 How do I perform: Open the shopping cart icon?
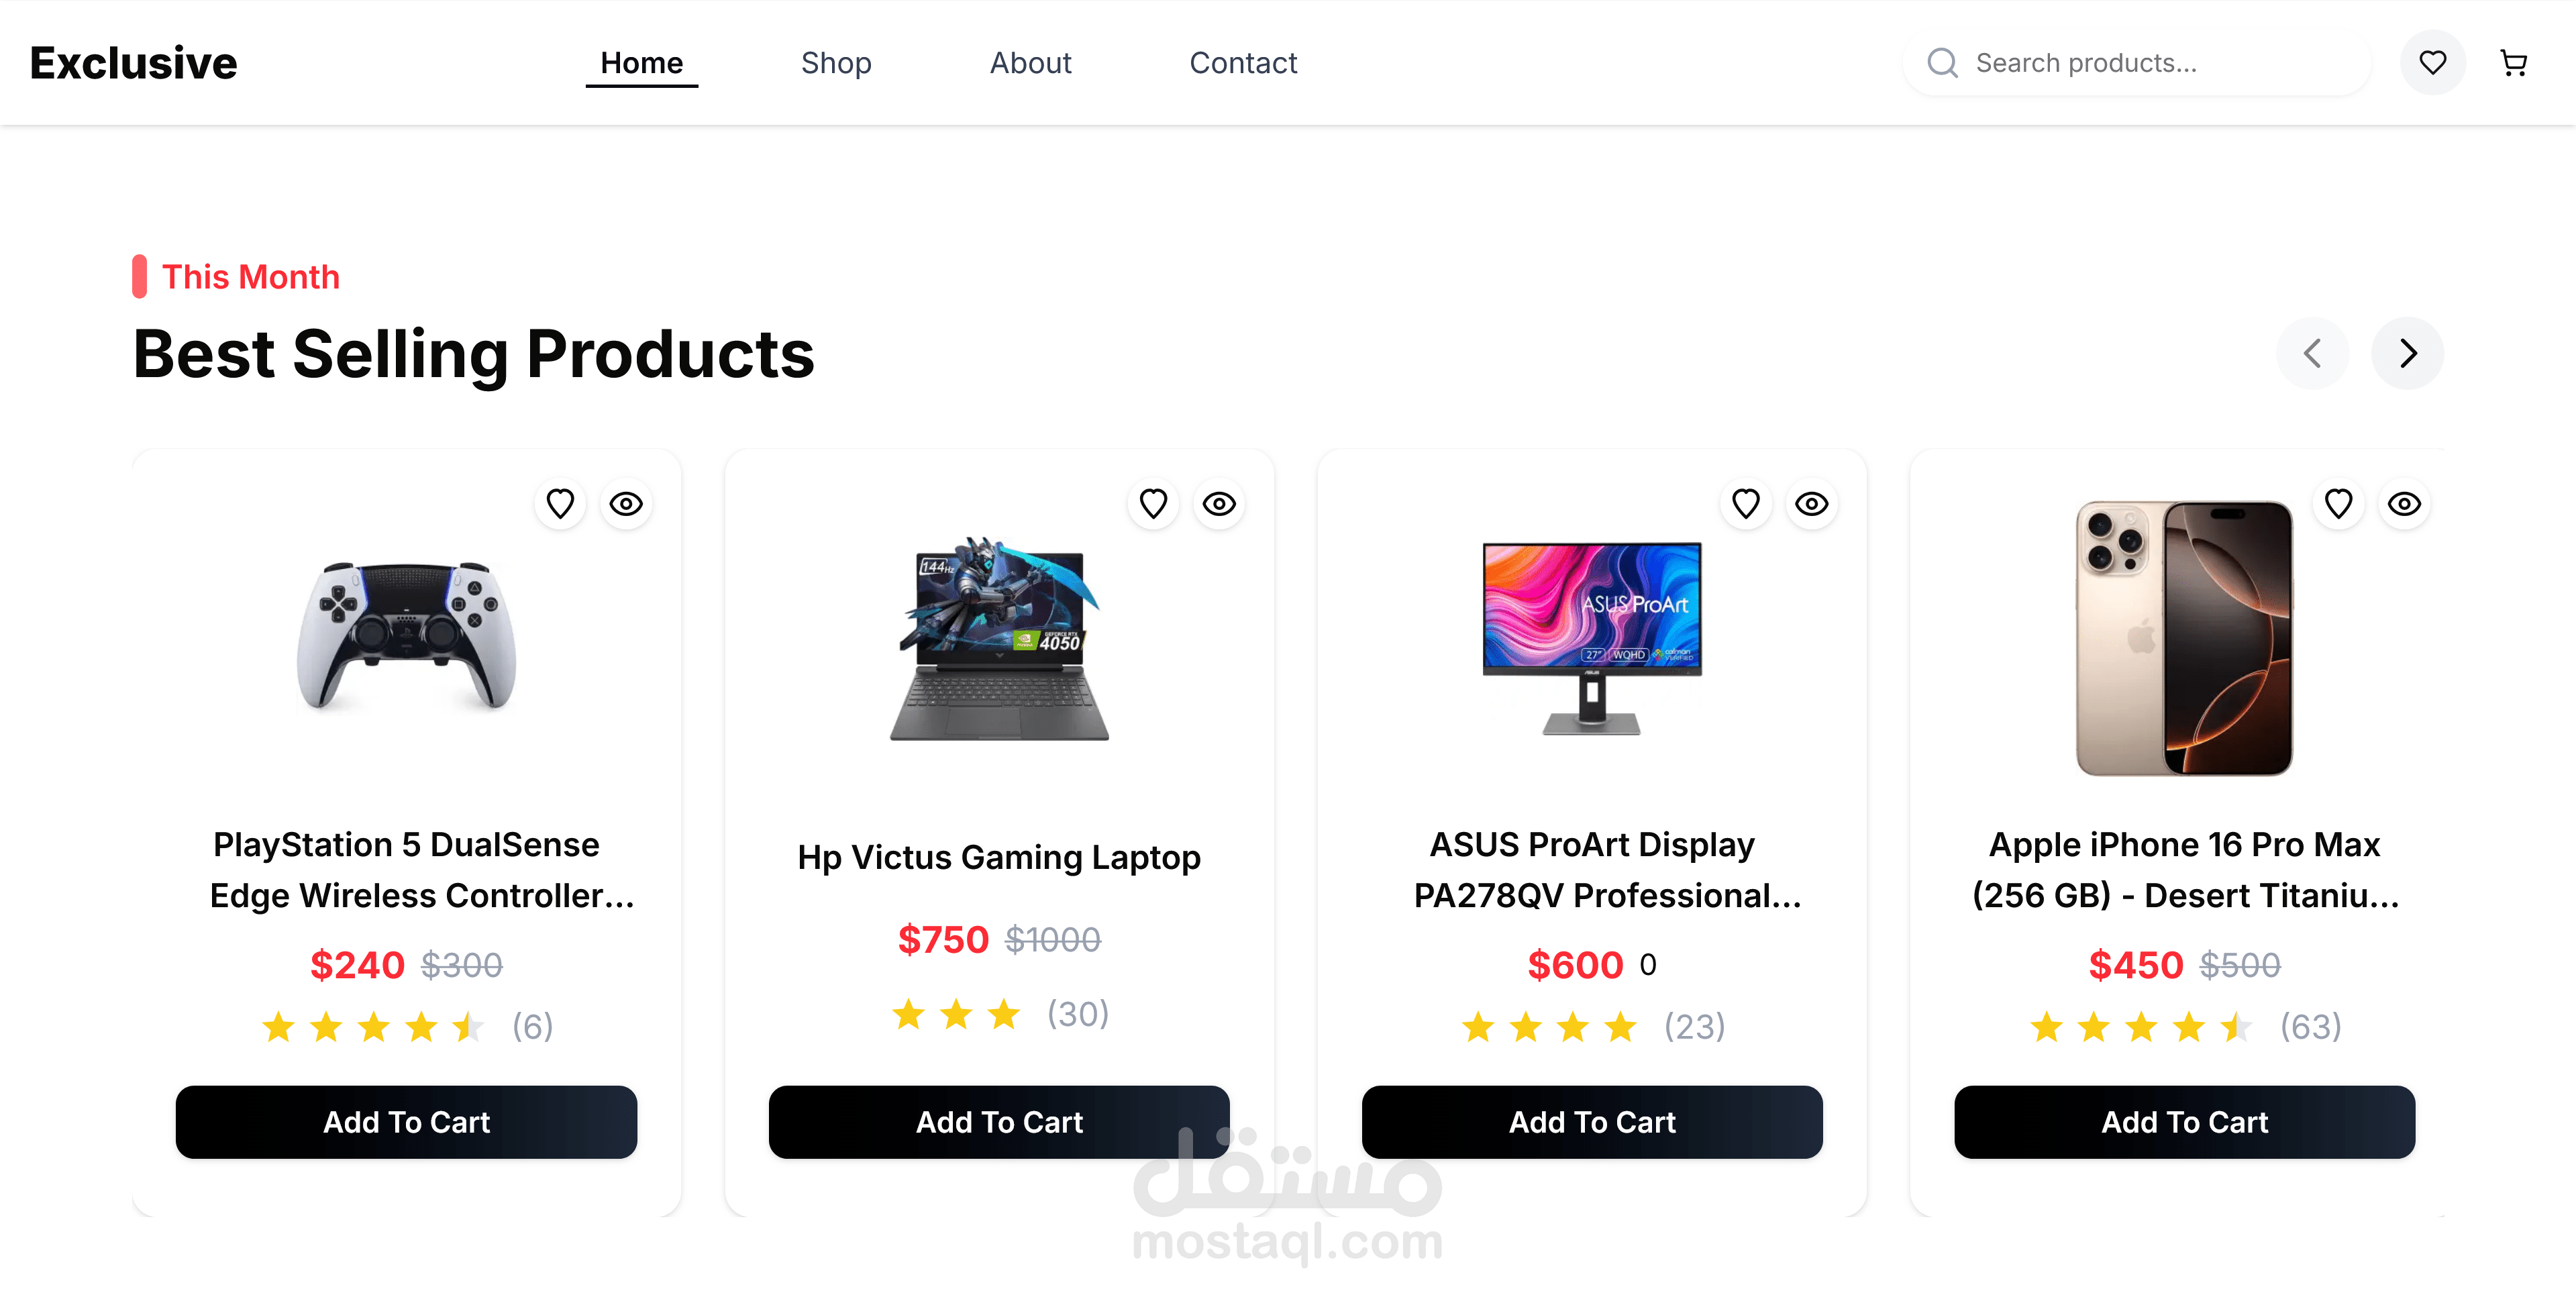coord(2513,63)
